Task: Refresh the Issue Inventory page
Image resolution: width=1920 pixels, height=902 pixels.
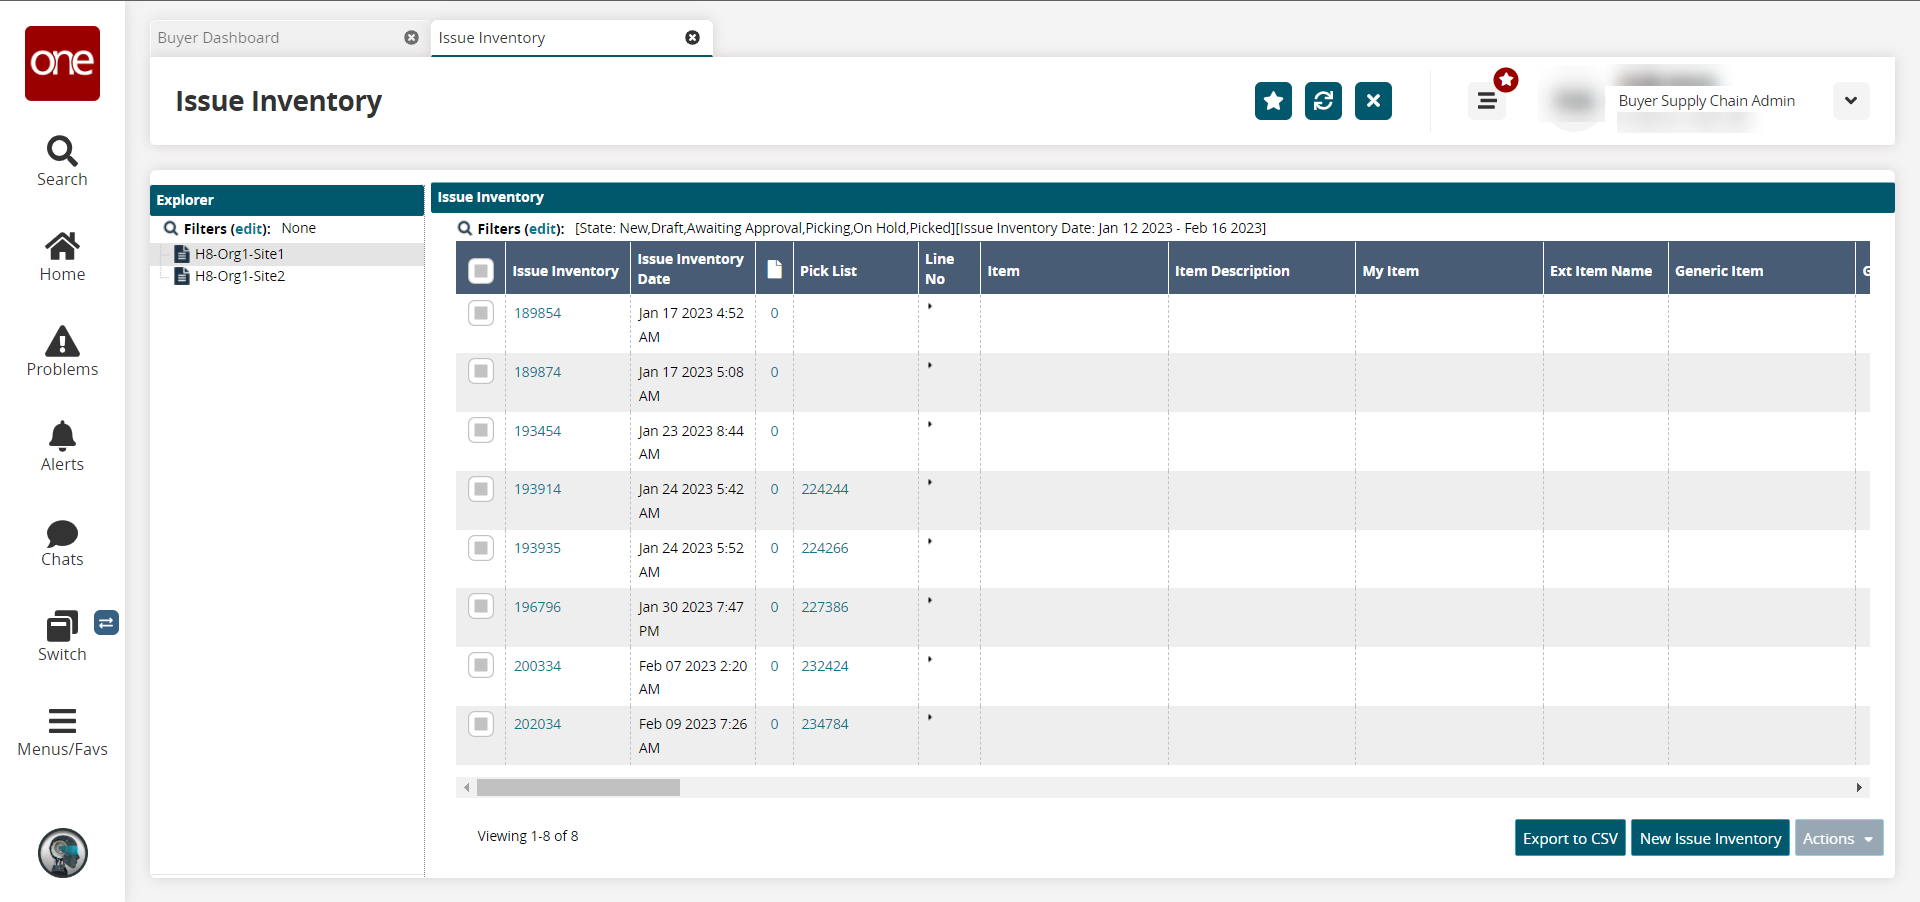Action: (1323, 101)
